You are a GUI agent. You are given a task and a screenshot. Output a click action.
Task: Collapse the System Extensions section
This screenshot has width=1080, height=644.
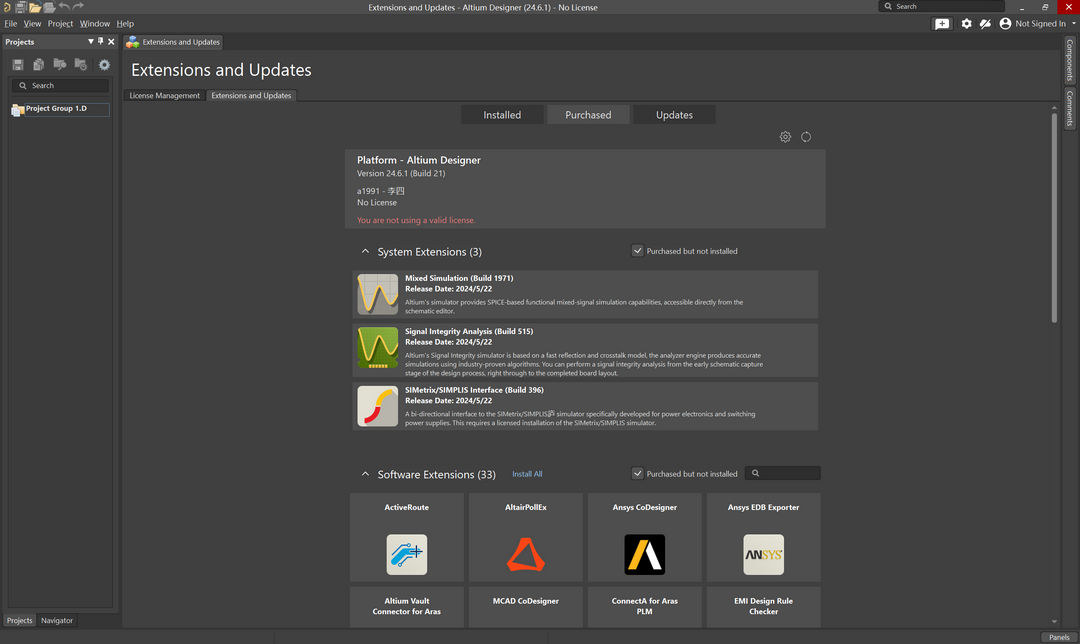(364, 251)
